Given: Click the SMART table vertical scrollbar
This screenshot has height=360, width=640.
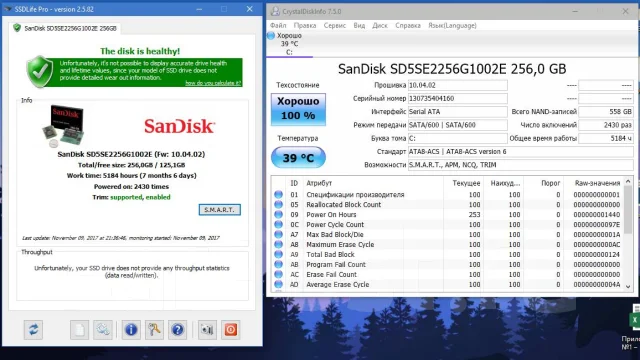Looking at the screenshot, I should pyautogui.click(x=628, y=234).
